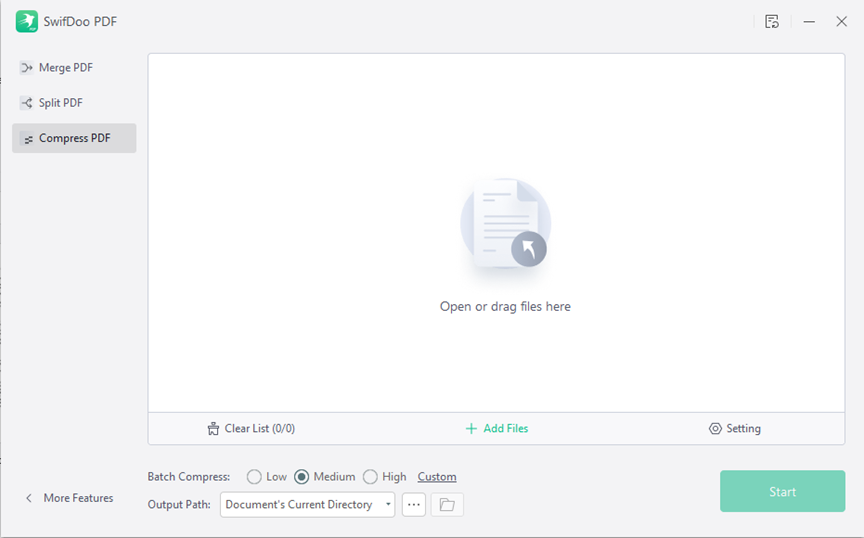Screen dimensions: 864x538
Task: Add Files to the compress list
Action: pyautogui.click(x=497, y=428)
